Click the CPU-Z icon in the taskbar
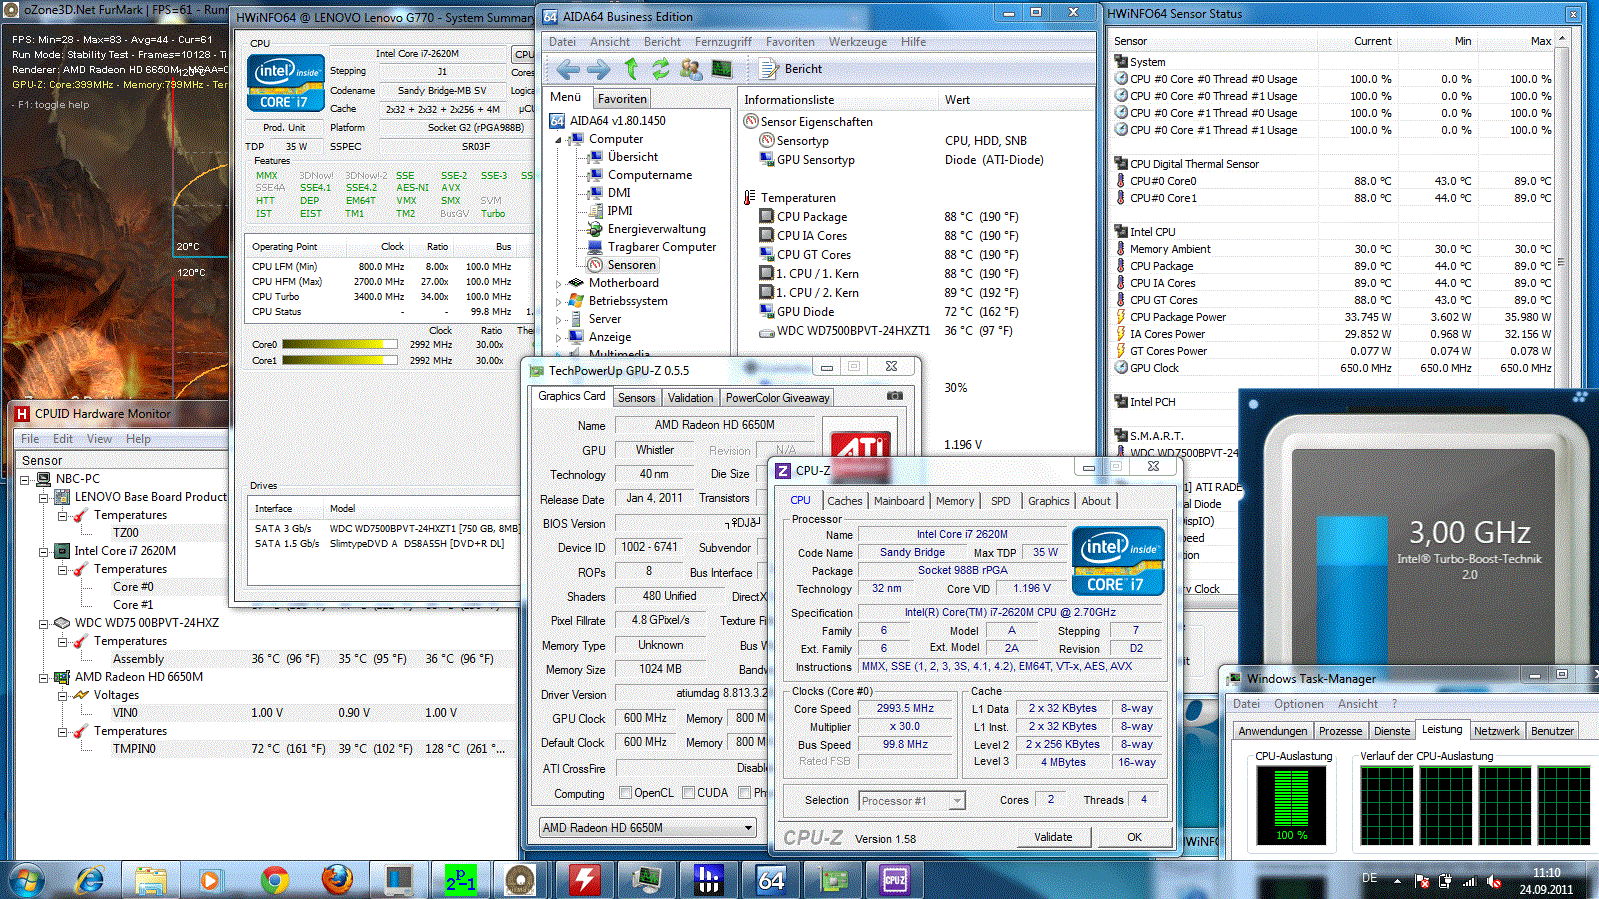Screen dimensions: 1599x899 tap(894, 880)
